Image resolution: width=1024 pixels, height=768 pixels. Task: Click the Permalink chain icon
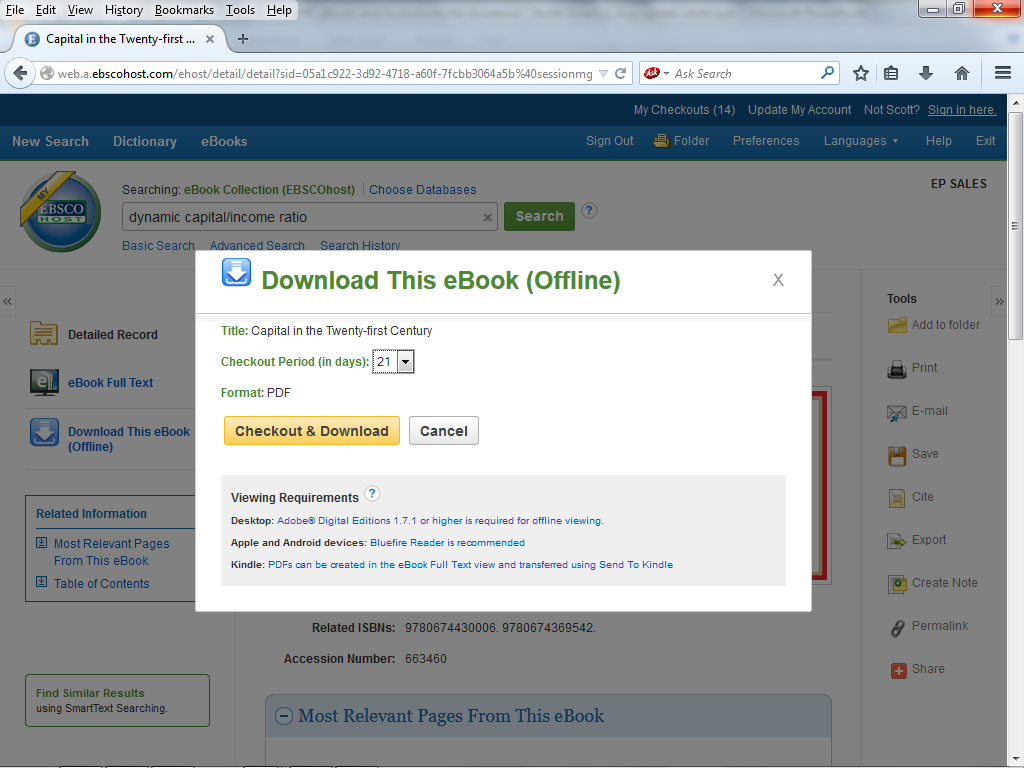pos(897,628)
